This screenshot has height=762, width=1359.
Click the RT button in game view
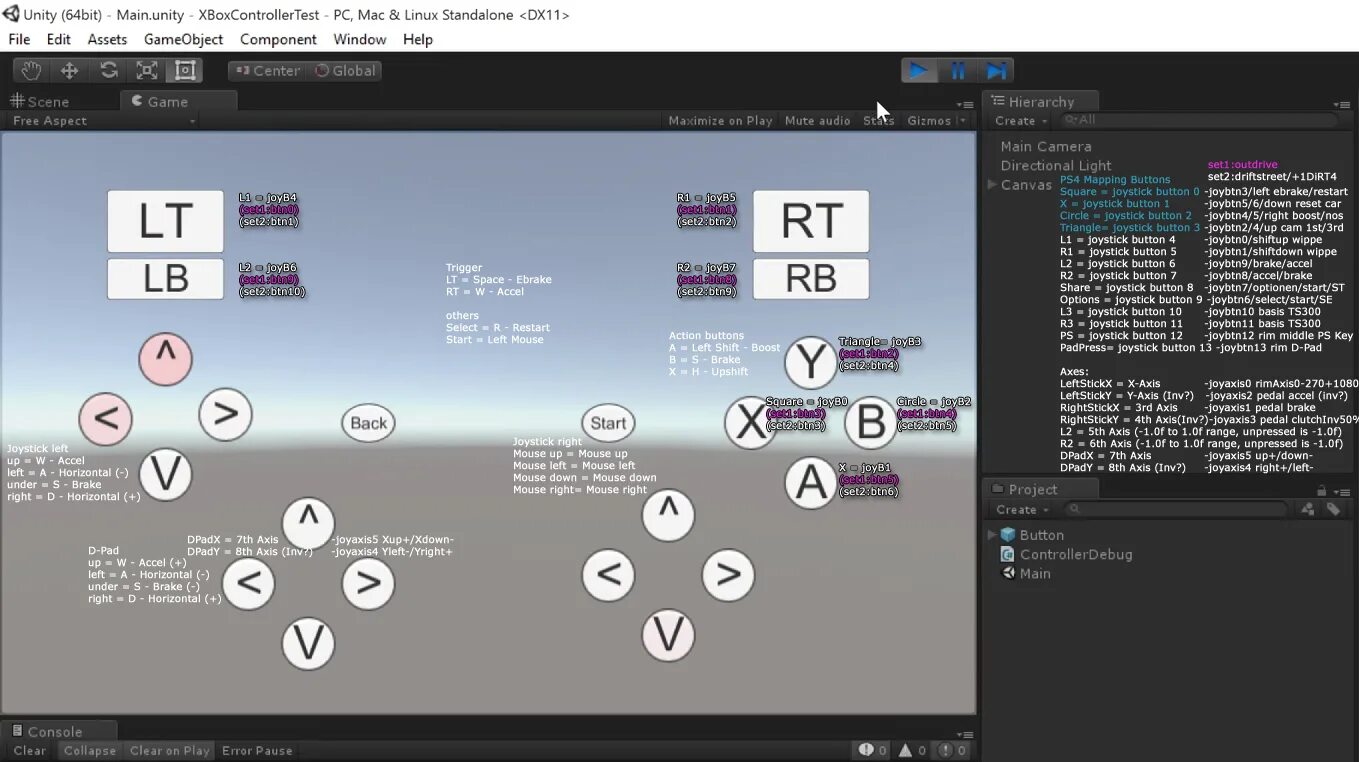[x=811, y=221]
